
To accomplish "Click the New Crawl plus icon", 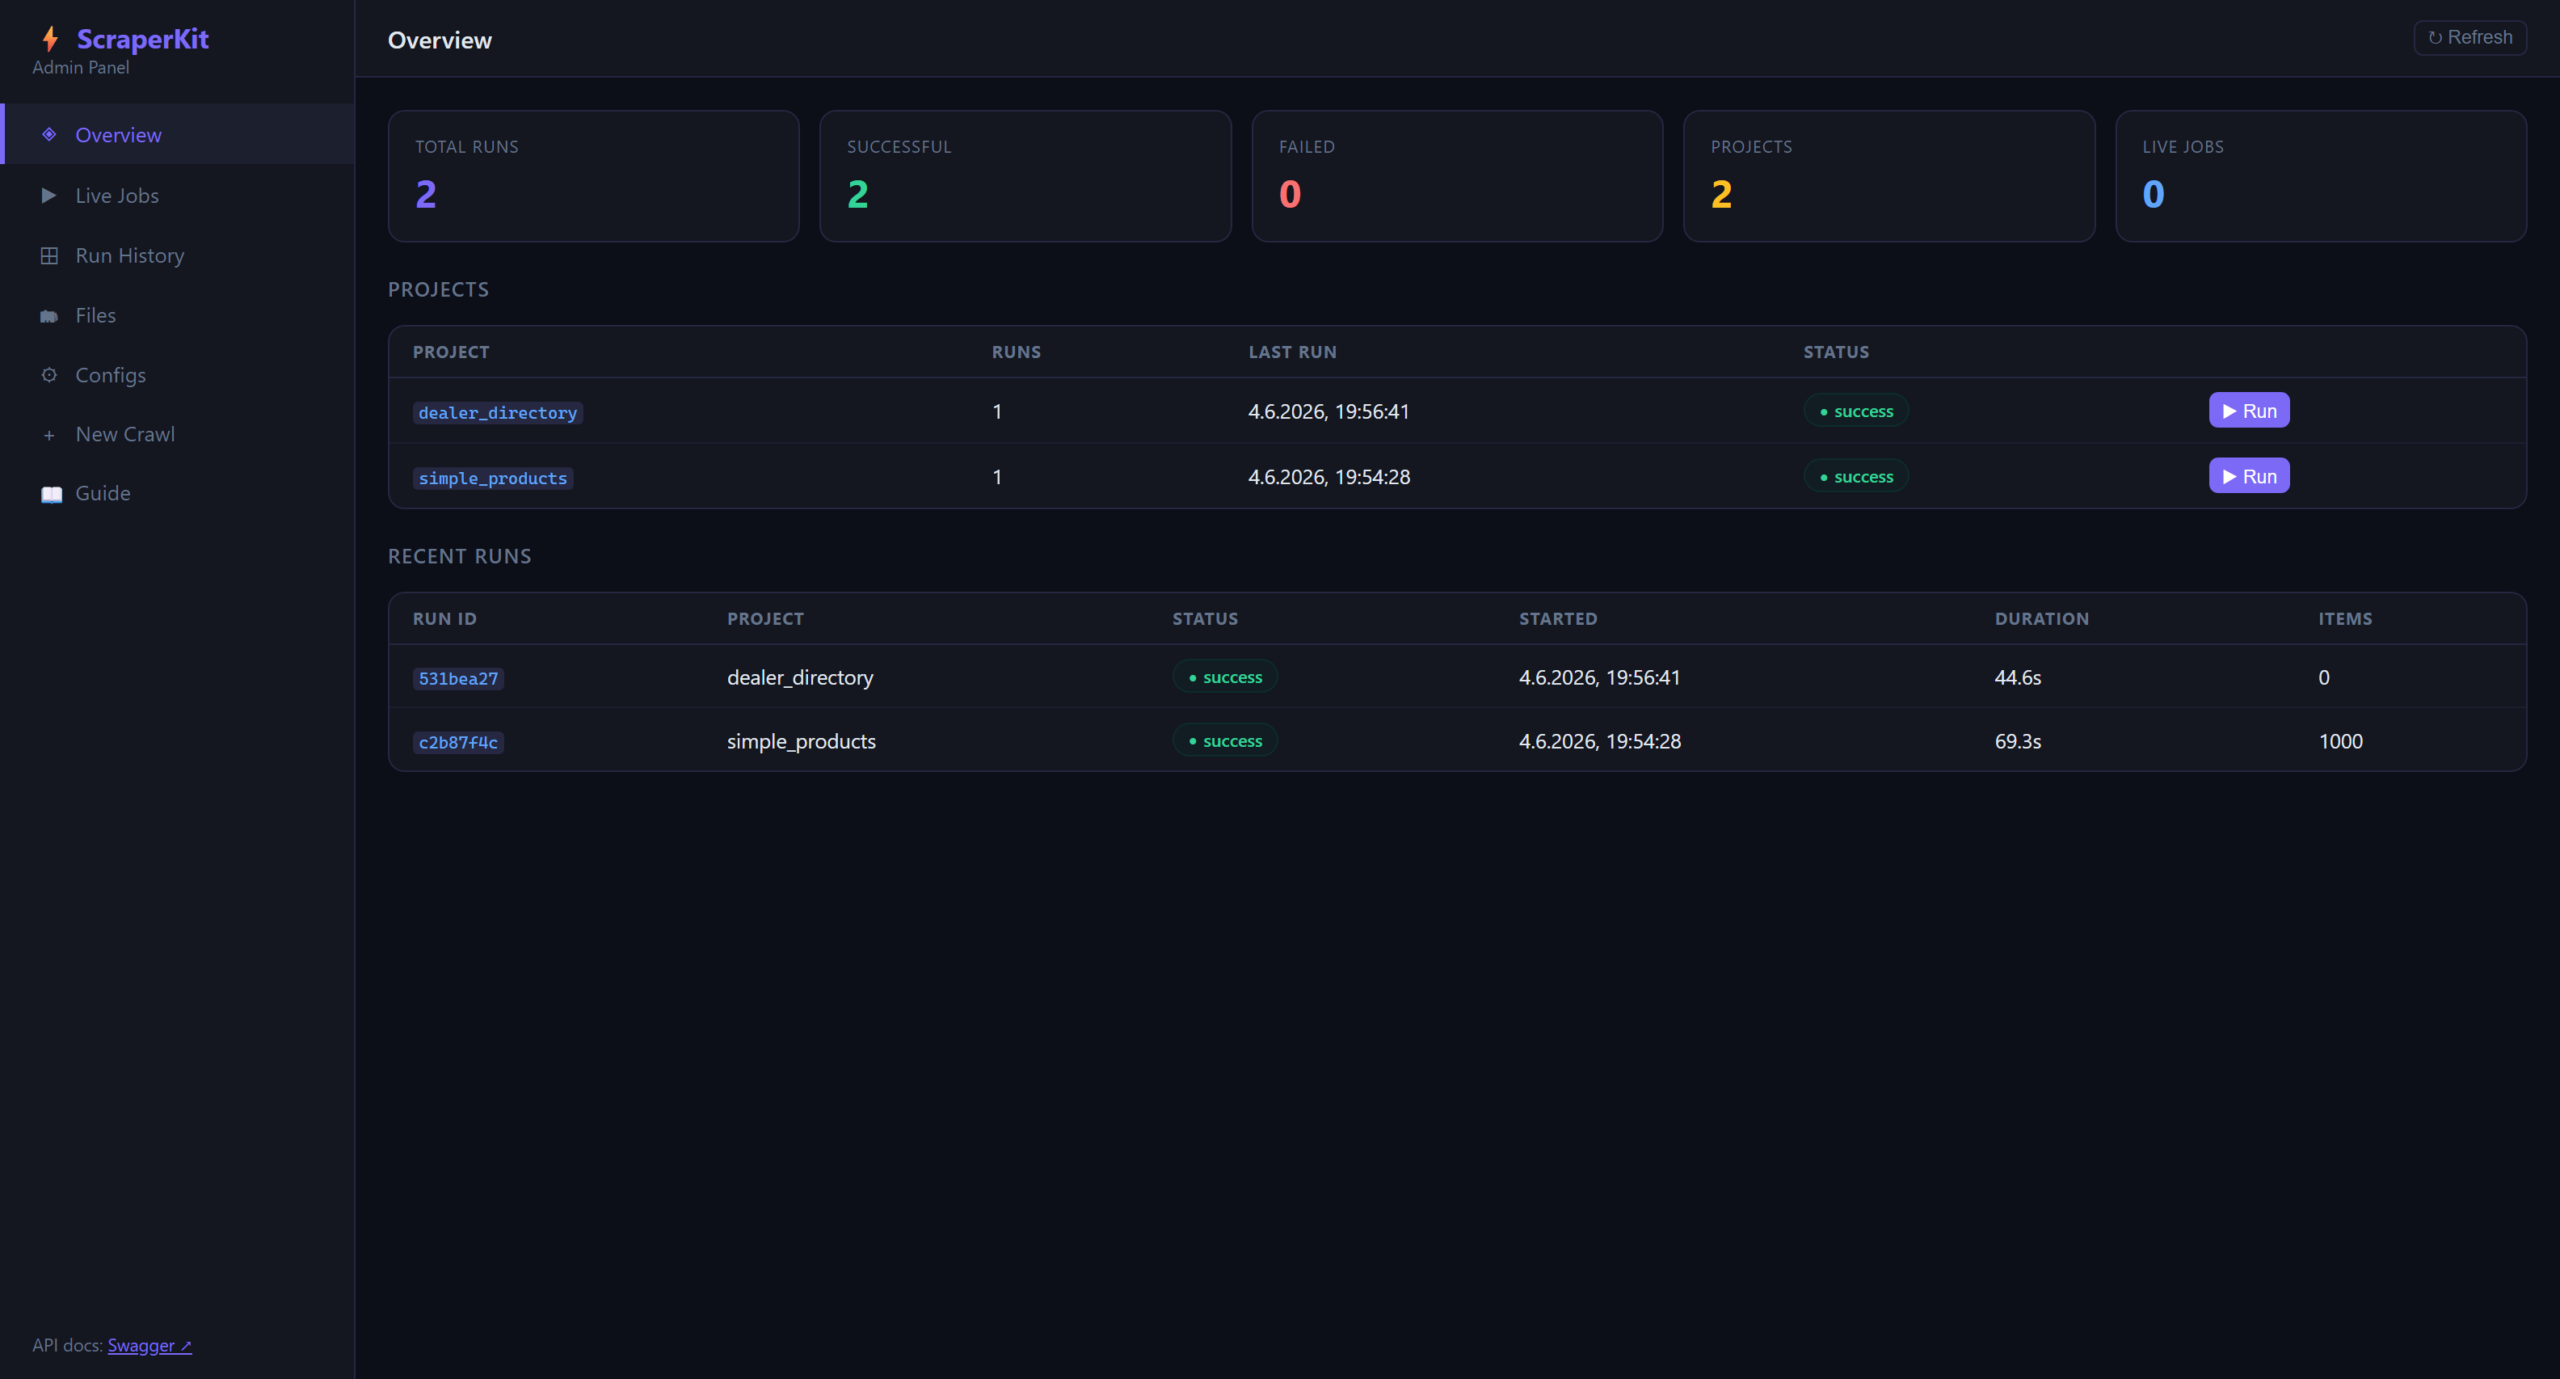I will pyautogui.click(x=49, y=435).
